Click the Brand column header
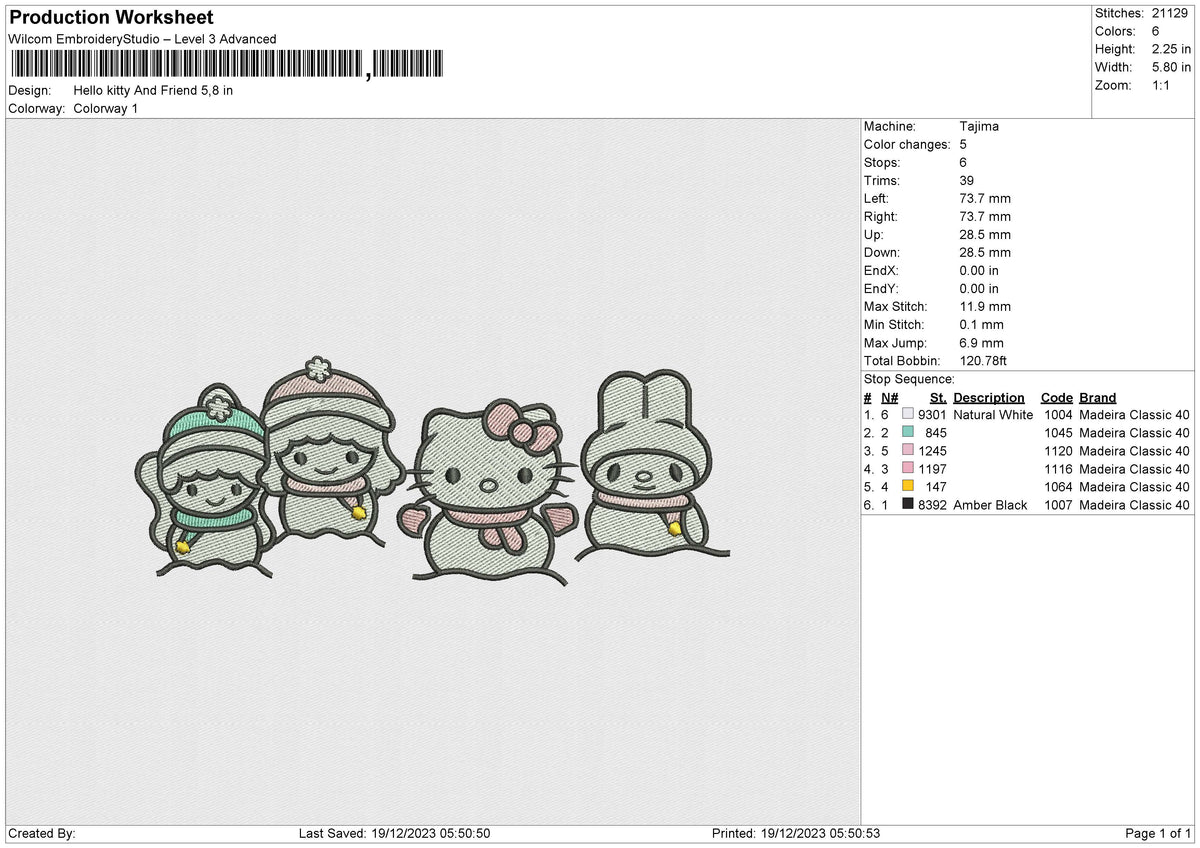The image size is (1200, 848). [x=1098, y=397]
